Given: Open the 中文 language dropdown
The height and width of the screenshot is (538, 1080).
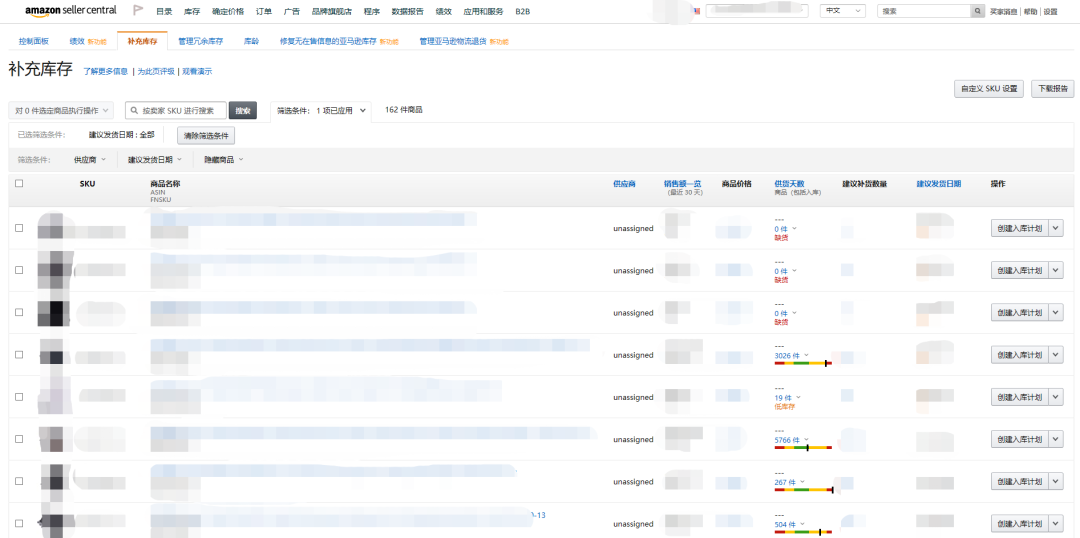Looking at the screenshot, I should click(x=843, y=11).
